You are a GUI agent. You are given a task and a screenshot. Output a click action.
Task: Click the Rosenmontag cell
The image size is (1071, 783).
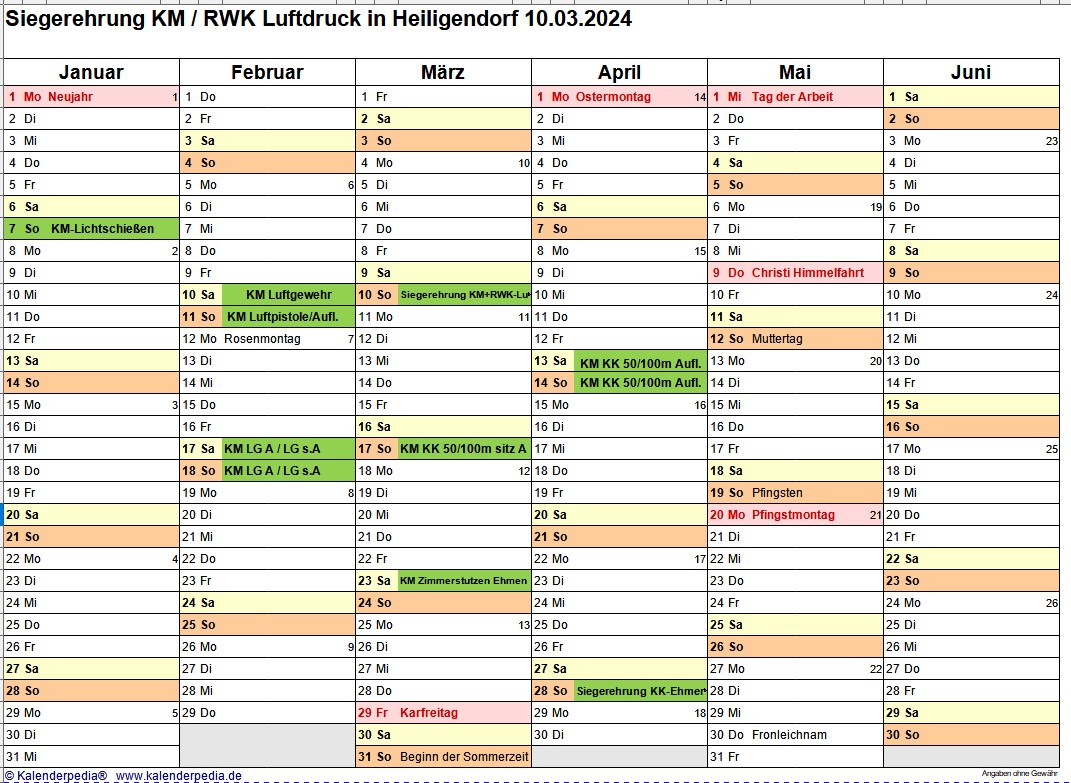pos(263,339)
